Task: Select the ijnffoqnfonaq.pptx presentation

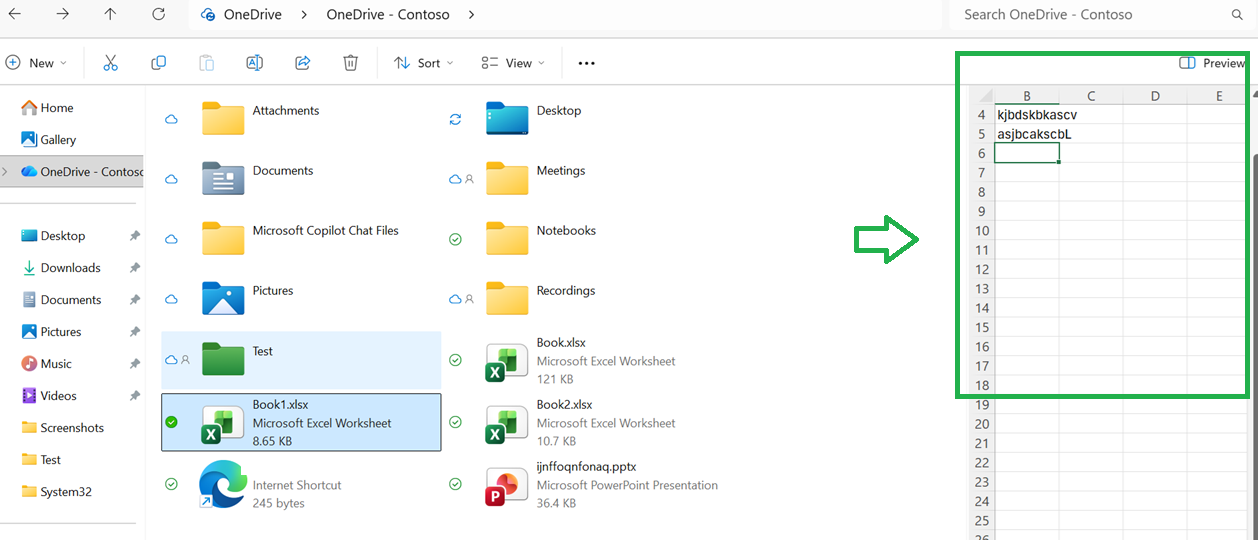Action: pos(584,484)
